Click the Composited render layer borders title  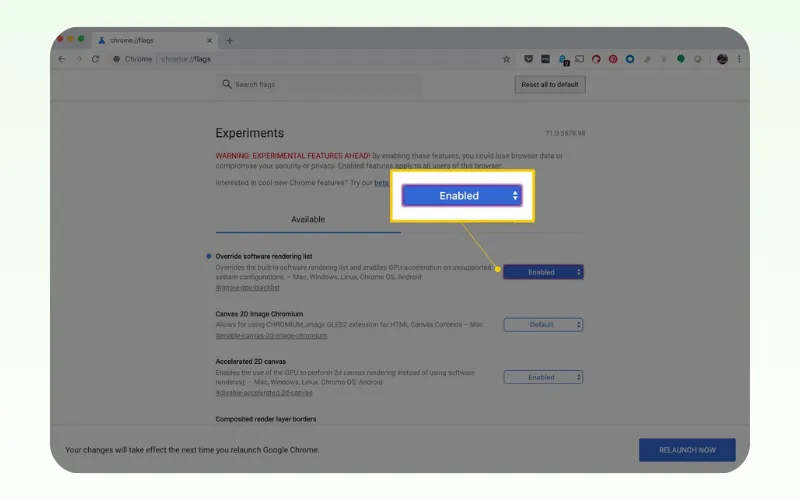tap(266, 419)
